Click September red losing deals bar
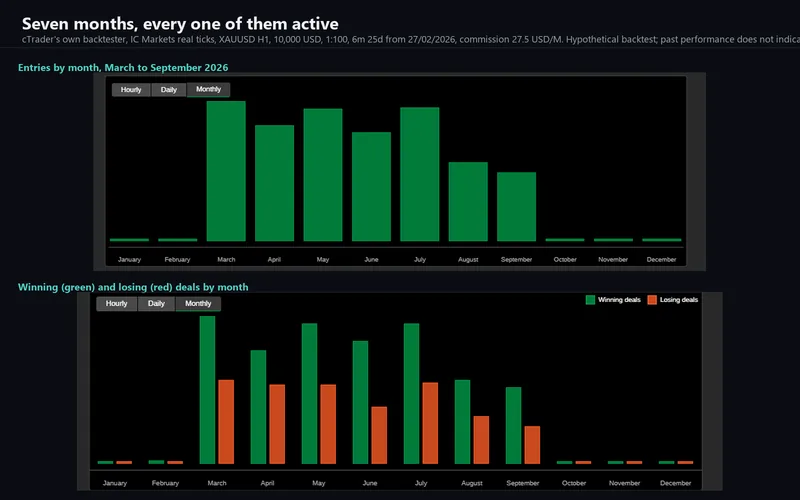 coord(532,445)
